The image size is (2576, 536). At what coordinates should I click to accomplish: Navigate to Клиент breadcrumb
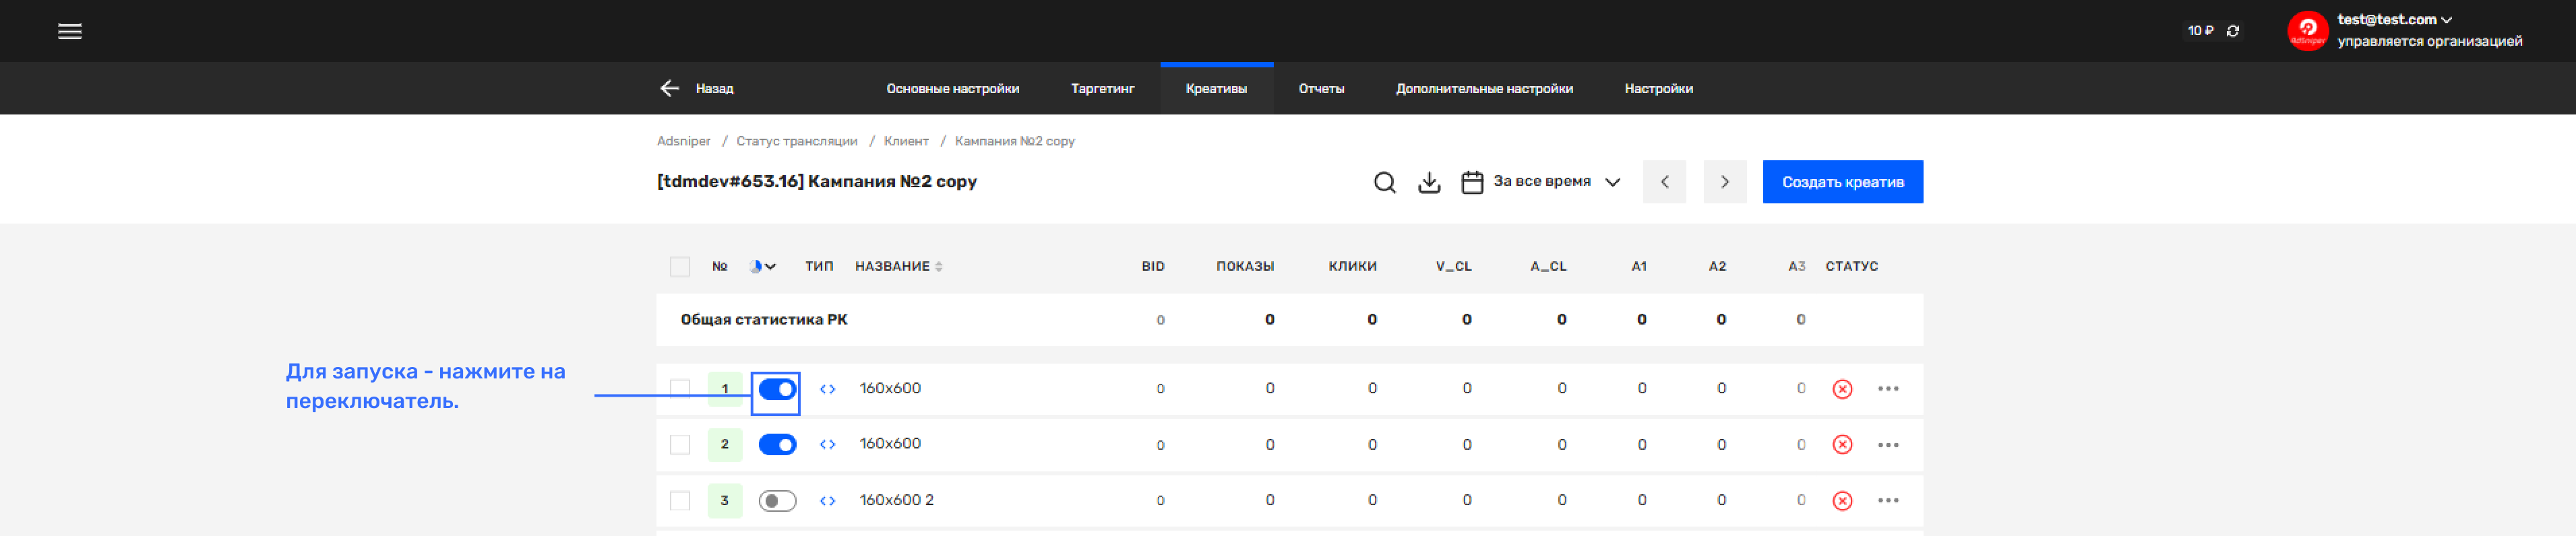coord(906,141)
